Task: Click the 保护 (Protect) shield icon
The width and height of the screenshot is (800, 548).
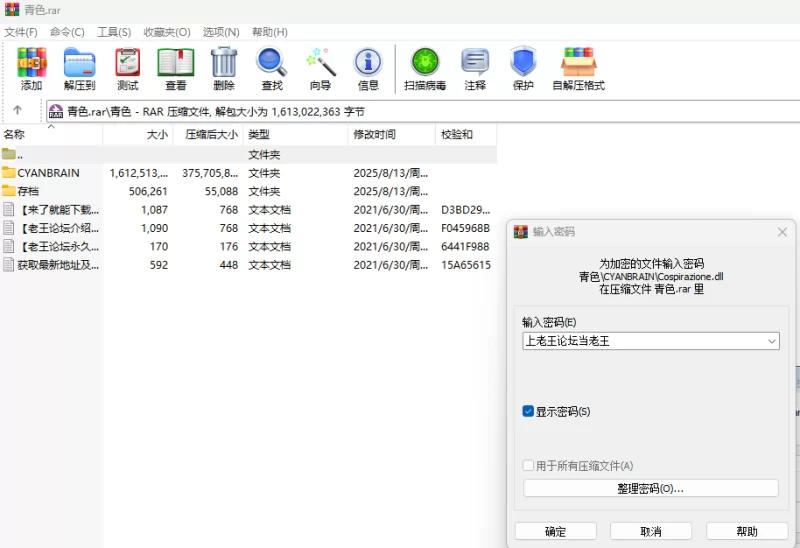Action: click(x=523, y=62)
